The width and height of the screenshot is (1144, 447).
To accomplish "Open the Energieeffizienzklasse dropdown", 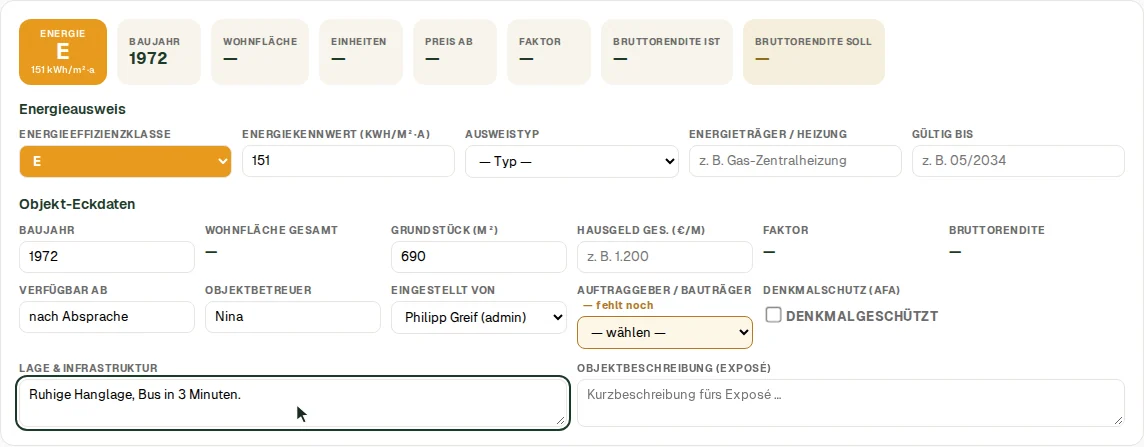I will (125, 161).
